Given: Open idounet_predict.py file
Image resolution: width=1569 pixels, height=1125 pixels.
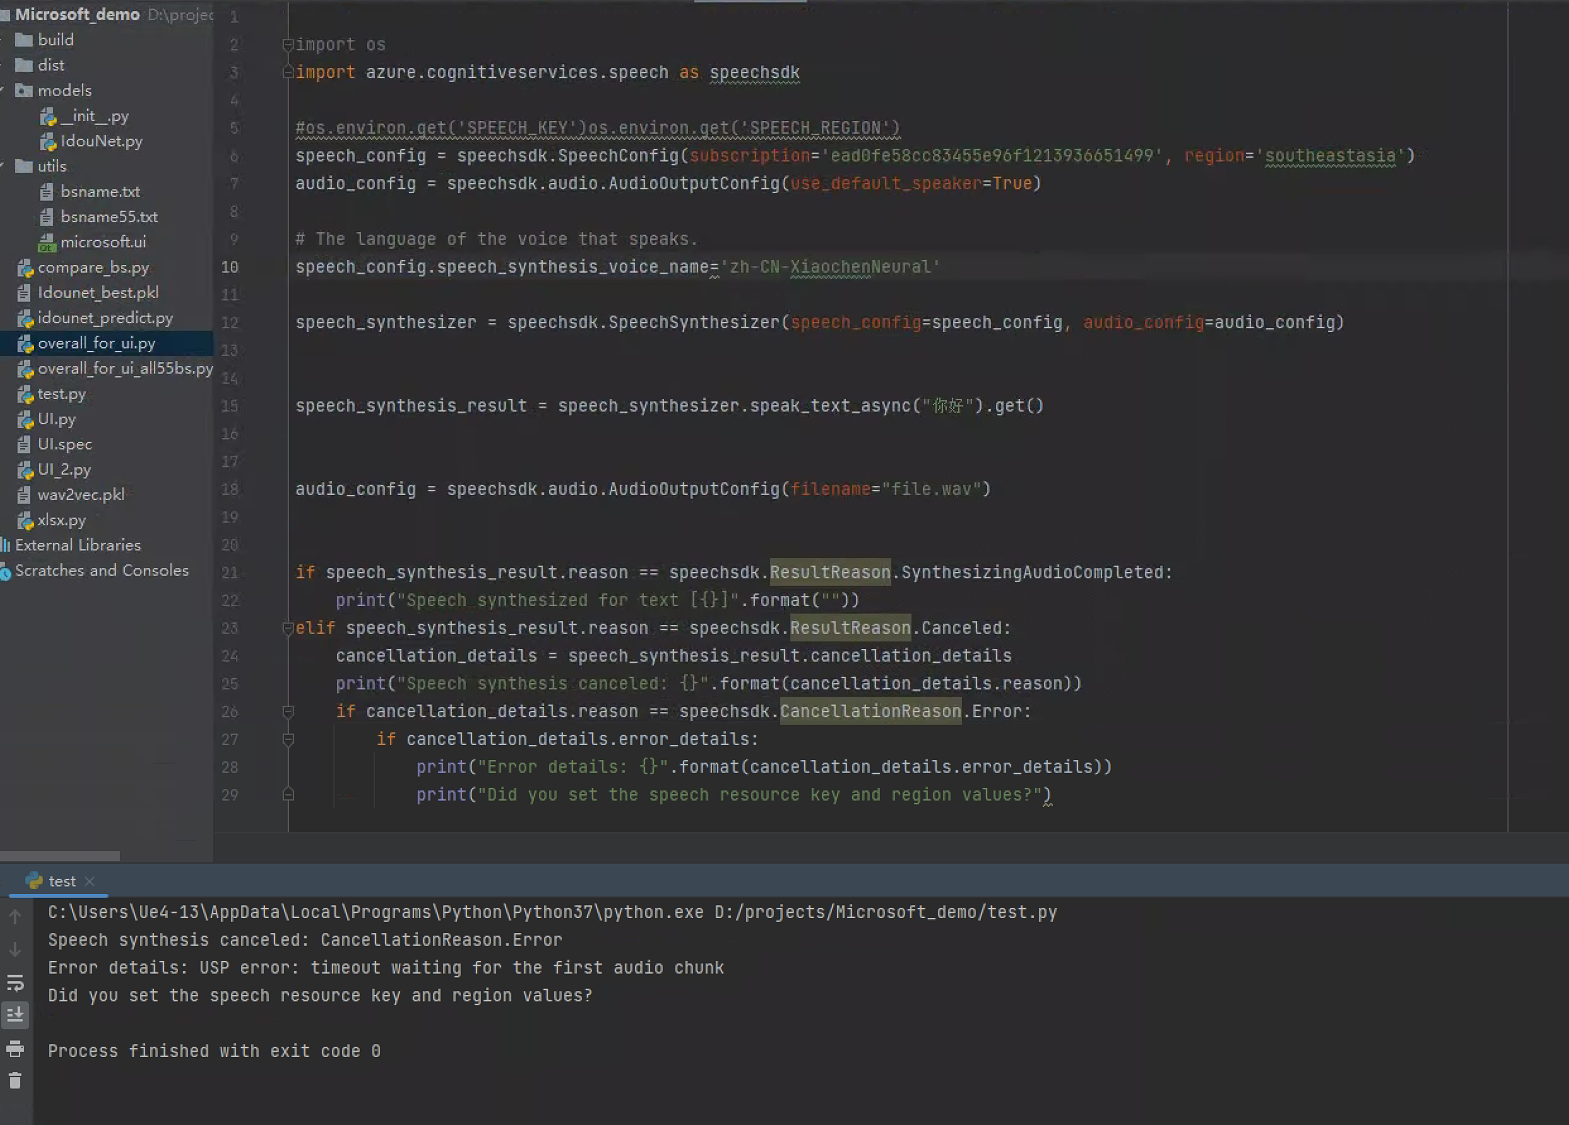Looking at the screenshot, I should coord(105,318).
